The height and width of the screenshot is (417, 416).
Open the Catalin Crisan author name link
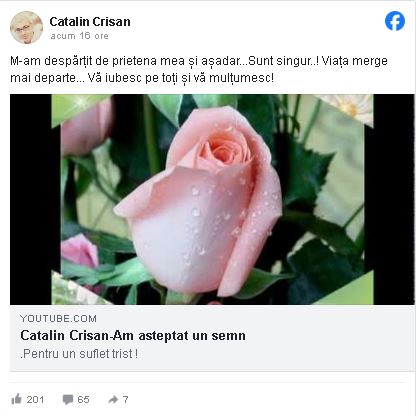[90, 22]
